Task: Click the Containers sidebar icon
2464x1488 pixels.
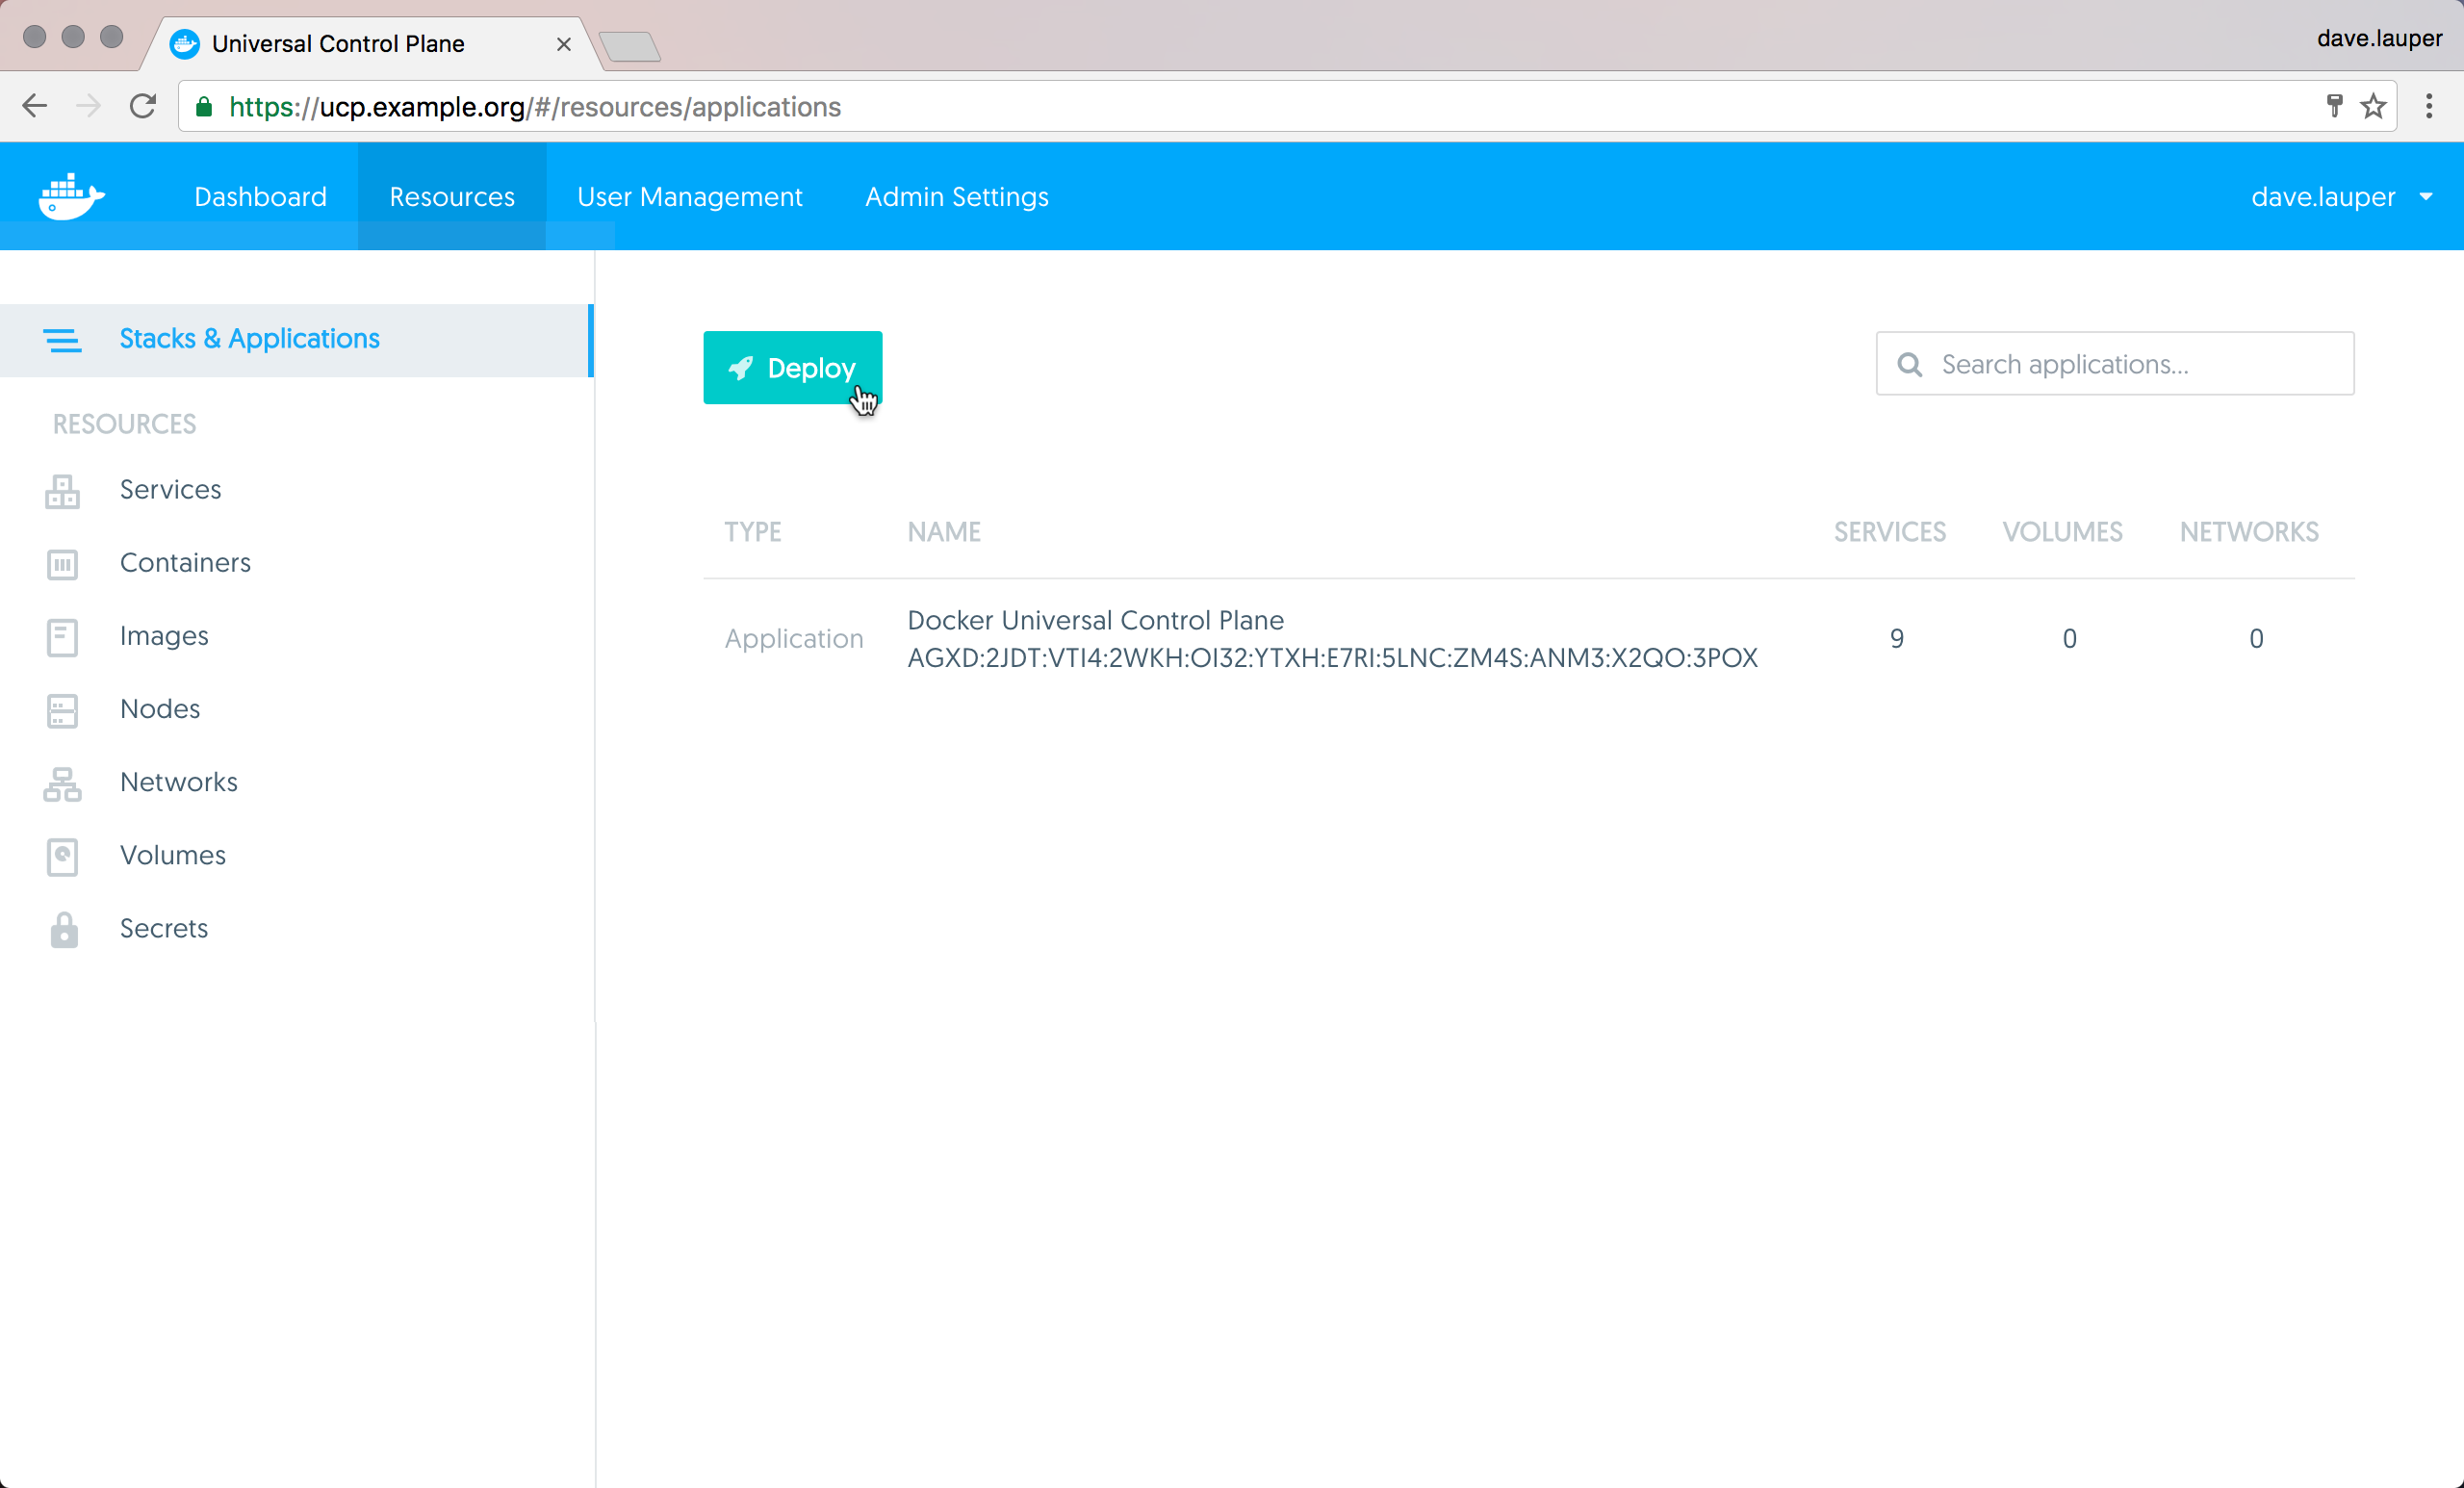Action: point(62,564)
